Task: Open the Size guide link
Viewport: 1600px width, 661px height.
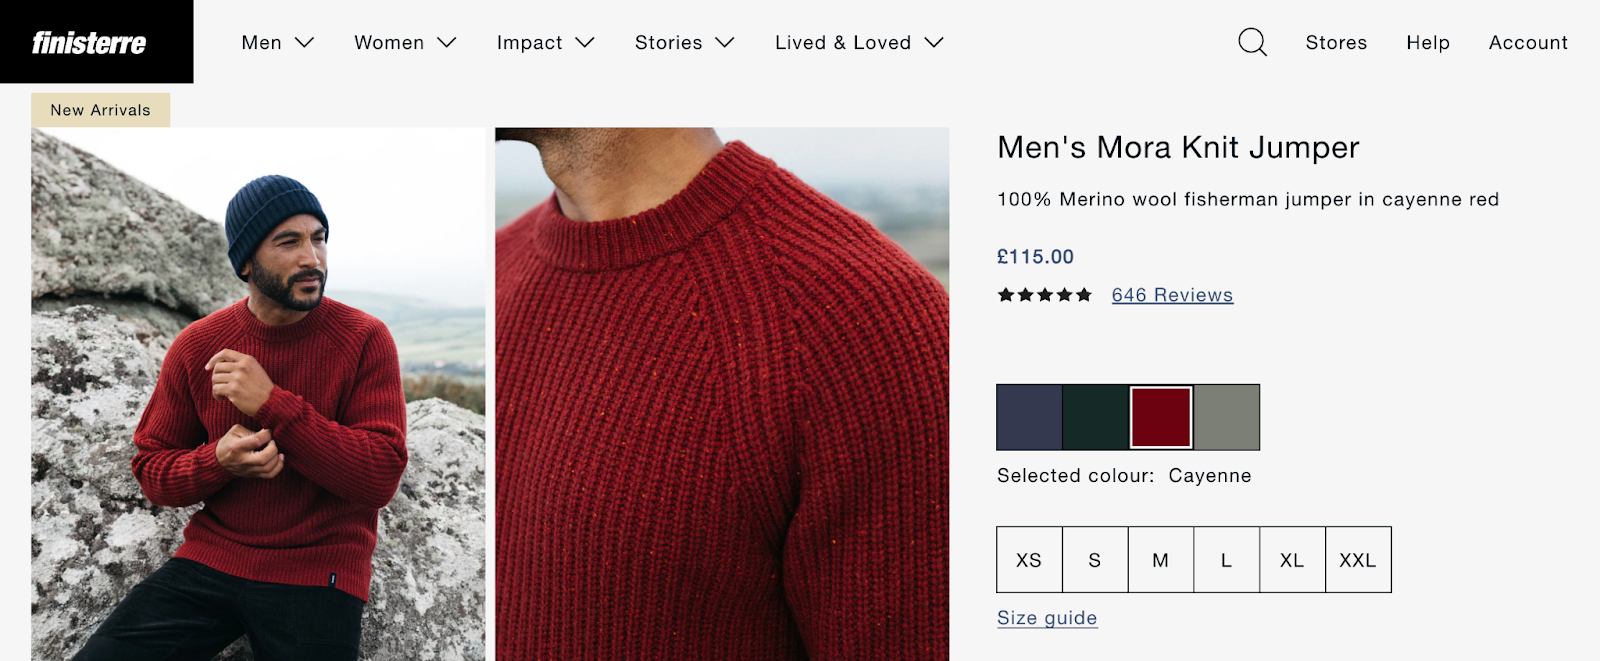Action: coord(1047,618)
